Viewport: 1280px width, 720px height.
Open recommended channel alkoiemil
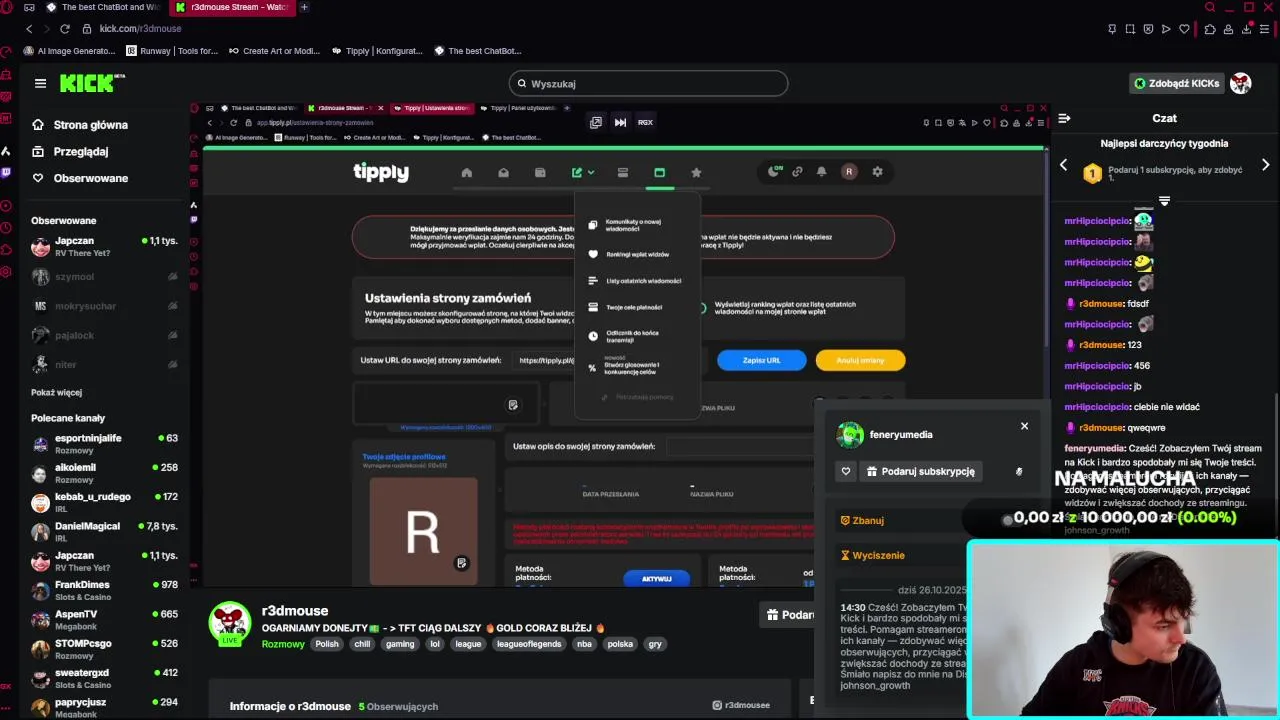coord(104,473)
